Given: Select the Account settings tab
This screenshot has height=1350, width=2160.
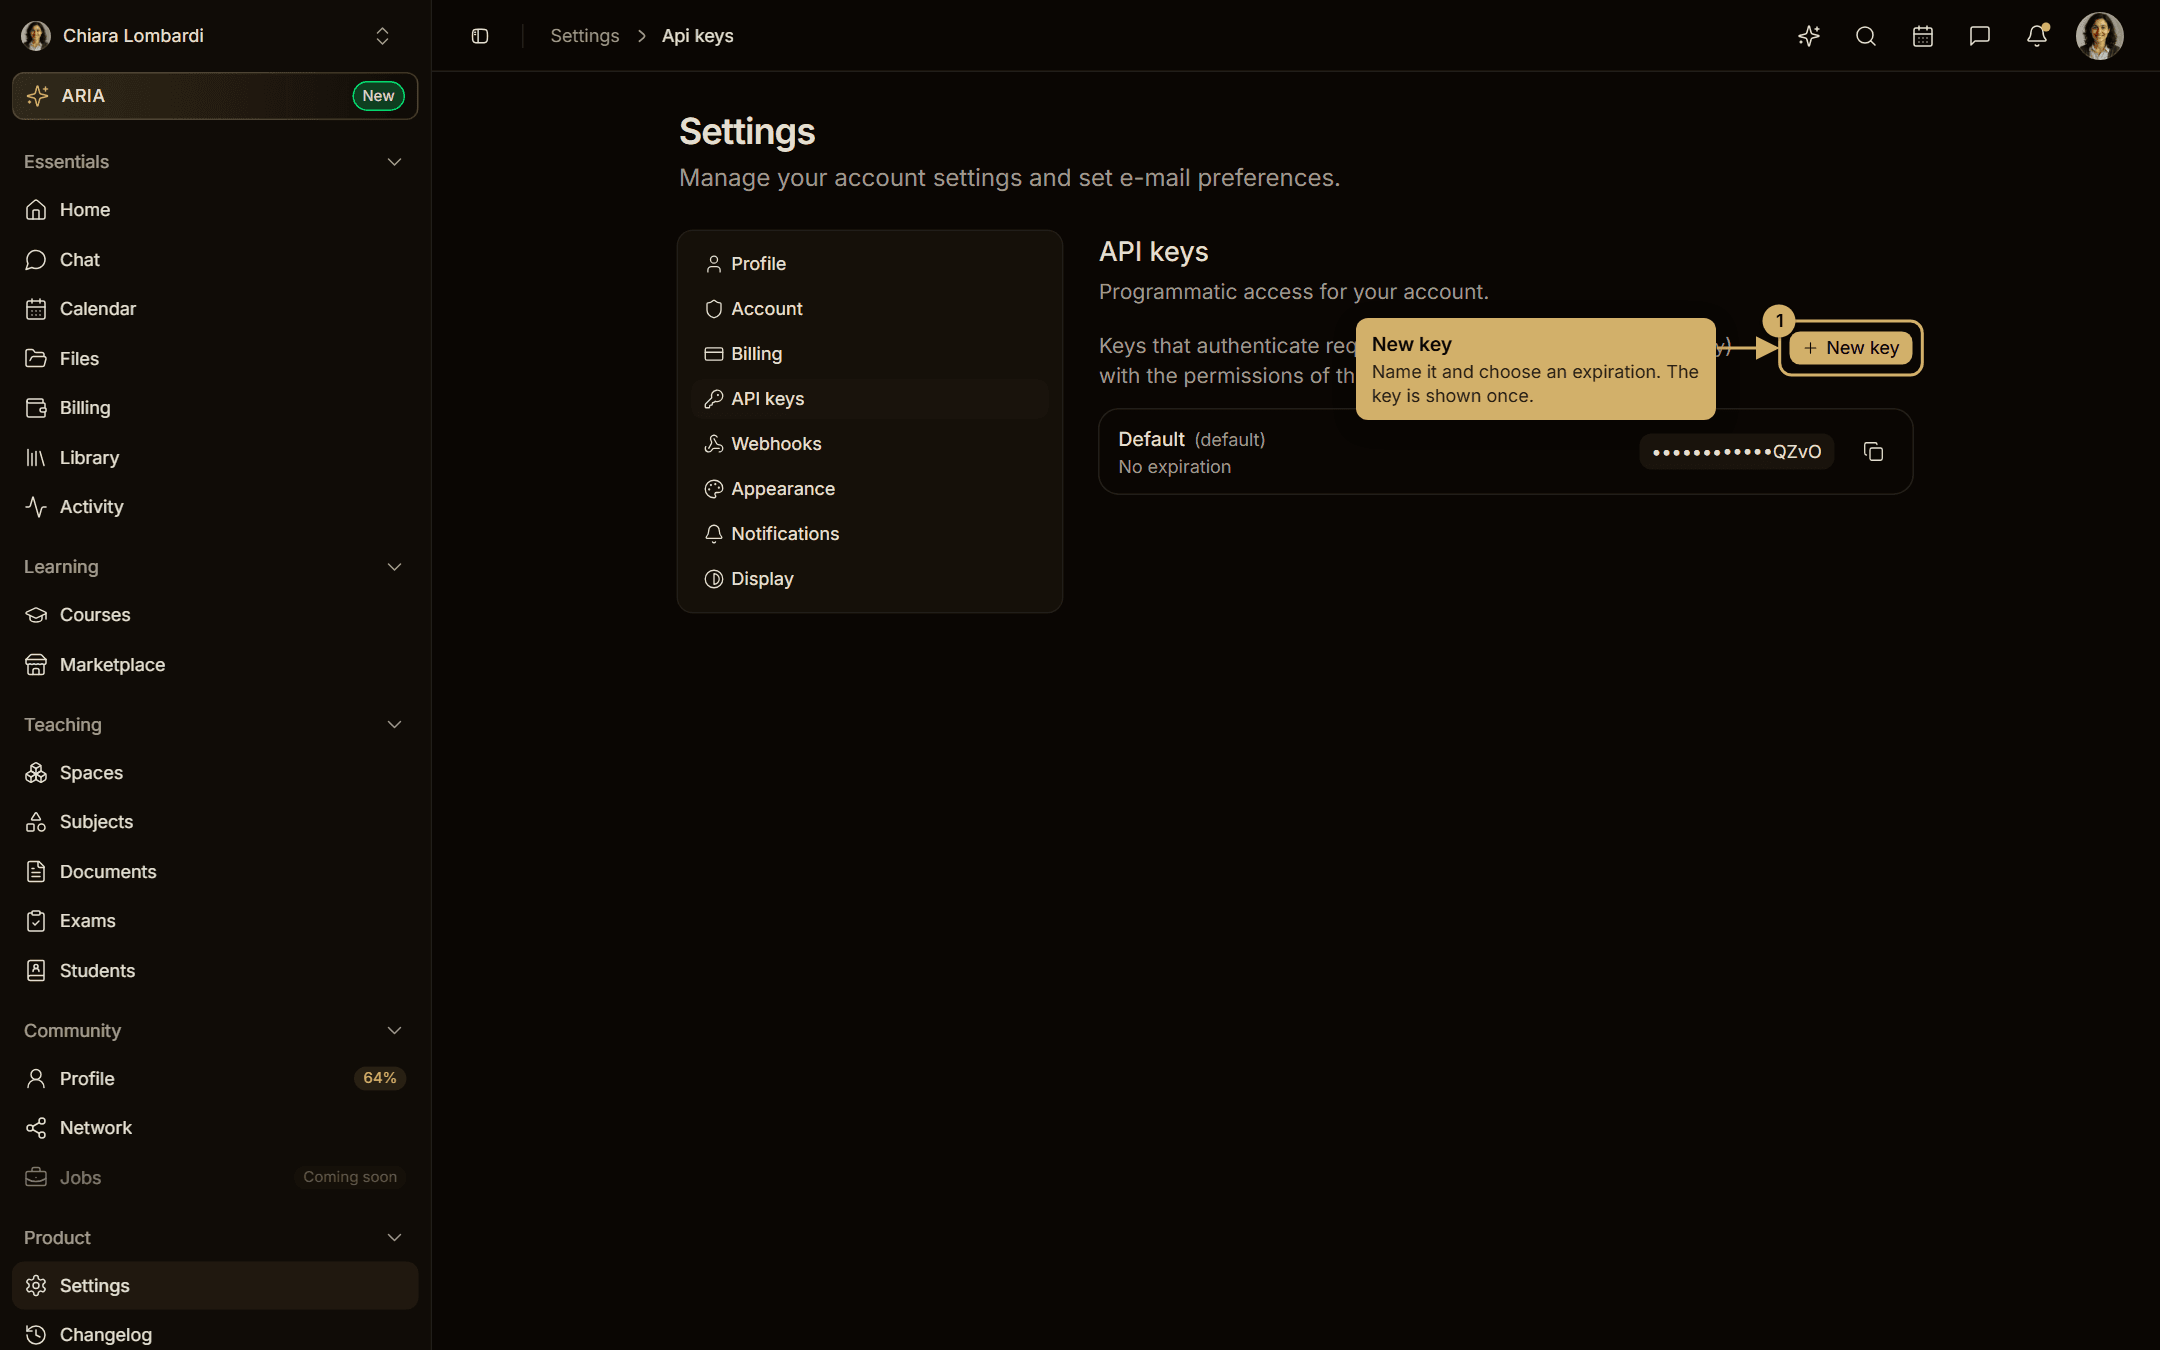Looking at the screenshot, I should [x=870, y=309].
